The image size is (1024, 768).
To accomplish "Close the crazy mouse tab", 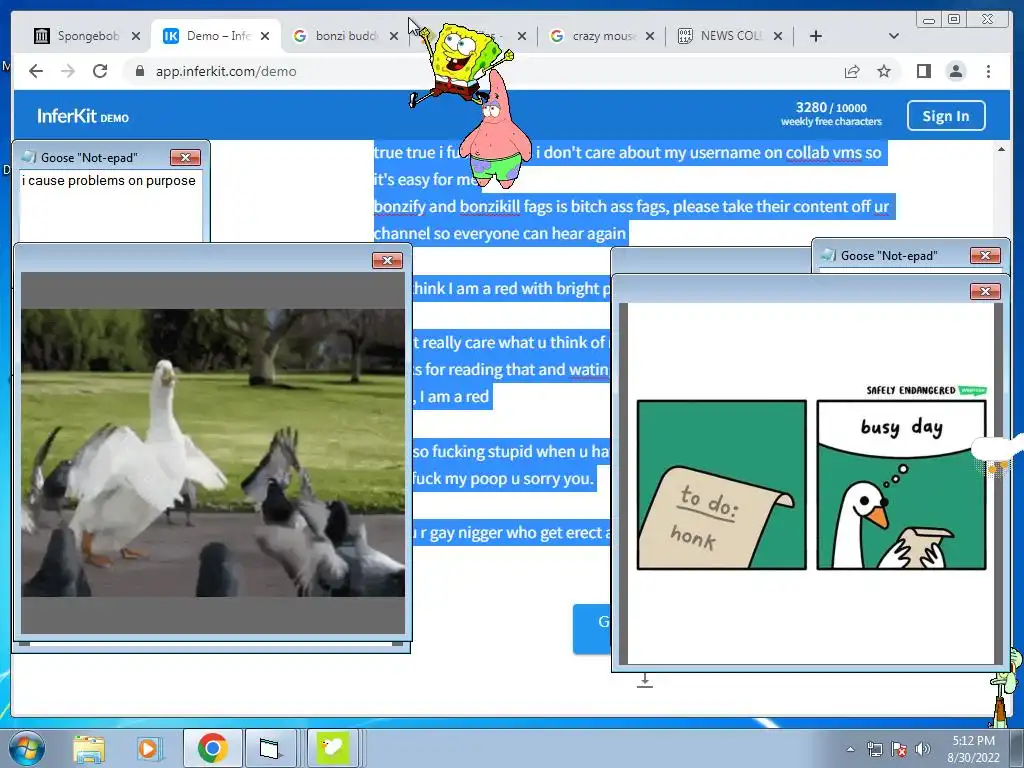I will point(650,36).
